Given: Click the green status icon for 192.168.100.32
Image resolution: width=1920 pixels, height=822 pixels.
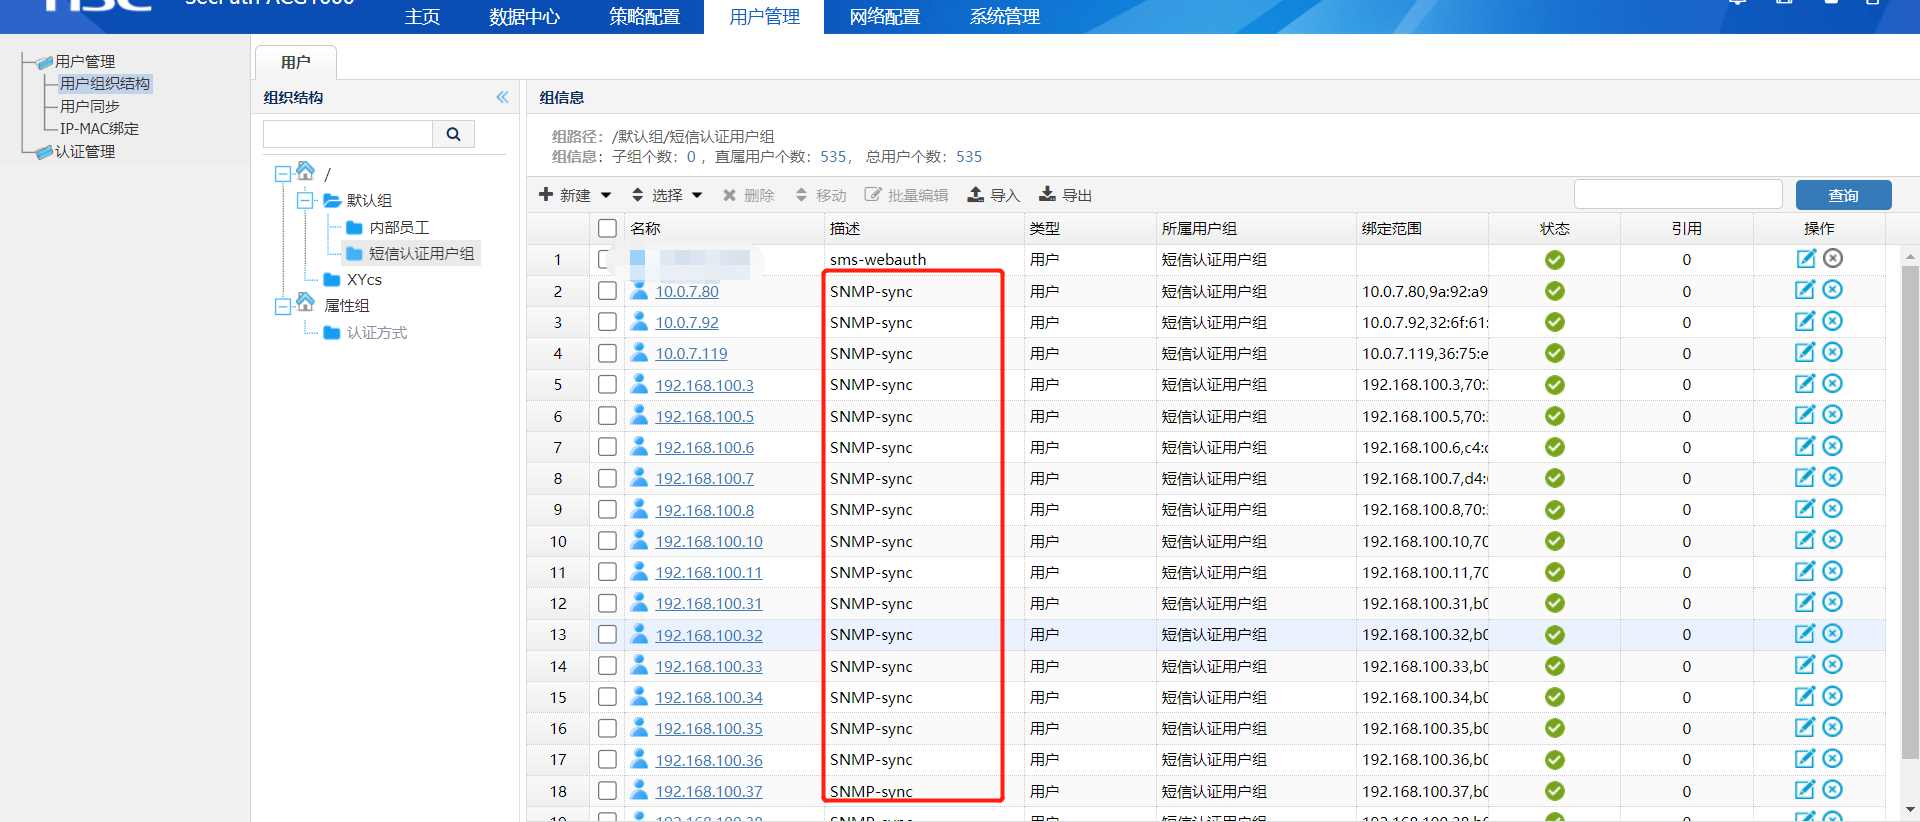Looking at the screenshot, I should point(1554,635).
